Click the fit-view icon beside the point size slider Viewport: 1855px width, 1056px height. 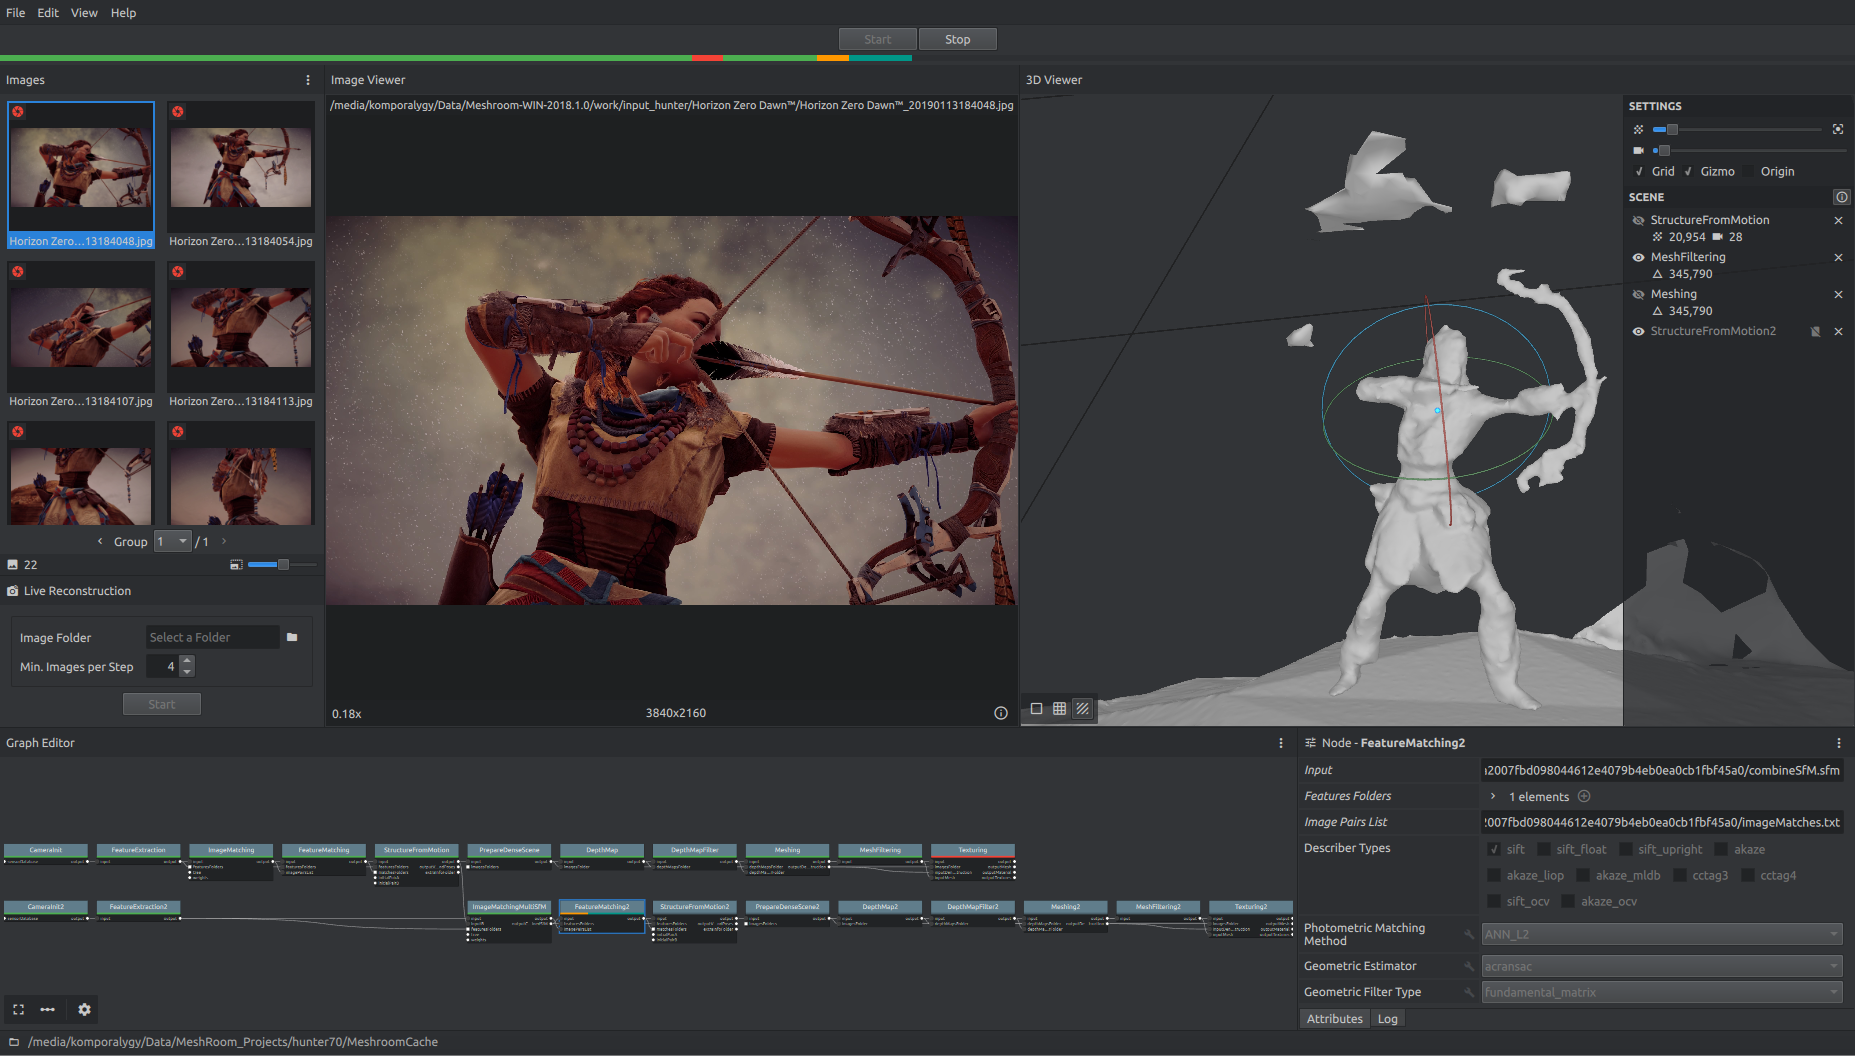coord(1838,129)
